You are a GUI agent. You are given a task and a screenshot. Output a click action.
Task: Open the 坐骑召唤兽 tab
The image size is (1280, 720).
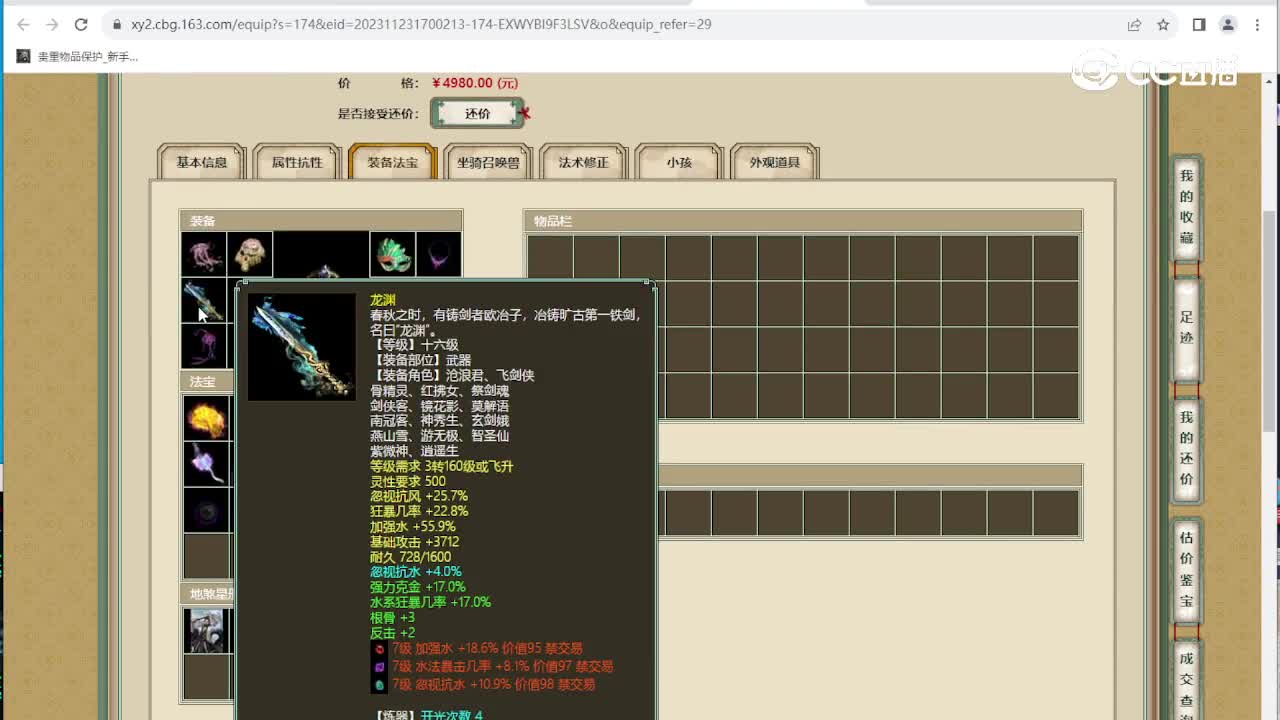click(488, 162)
